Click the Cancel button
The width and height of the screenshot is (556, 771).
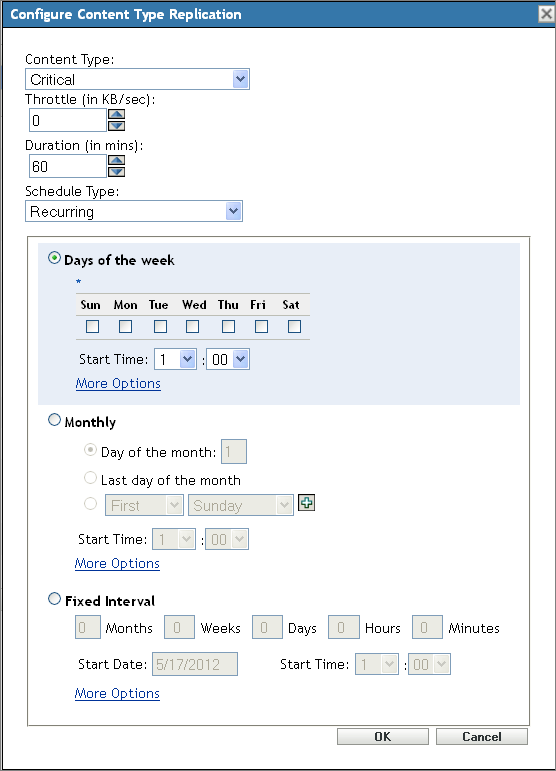tap(482, 737)
